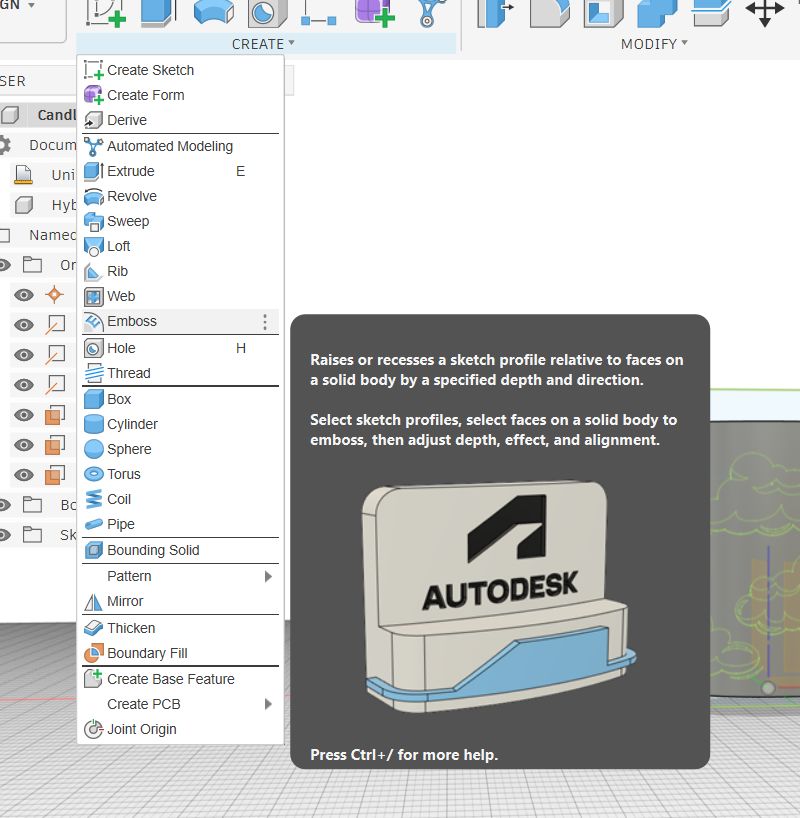
Task: Select Rib menu entry
Action: tap(180, 271)
